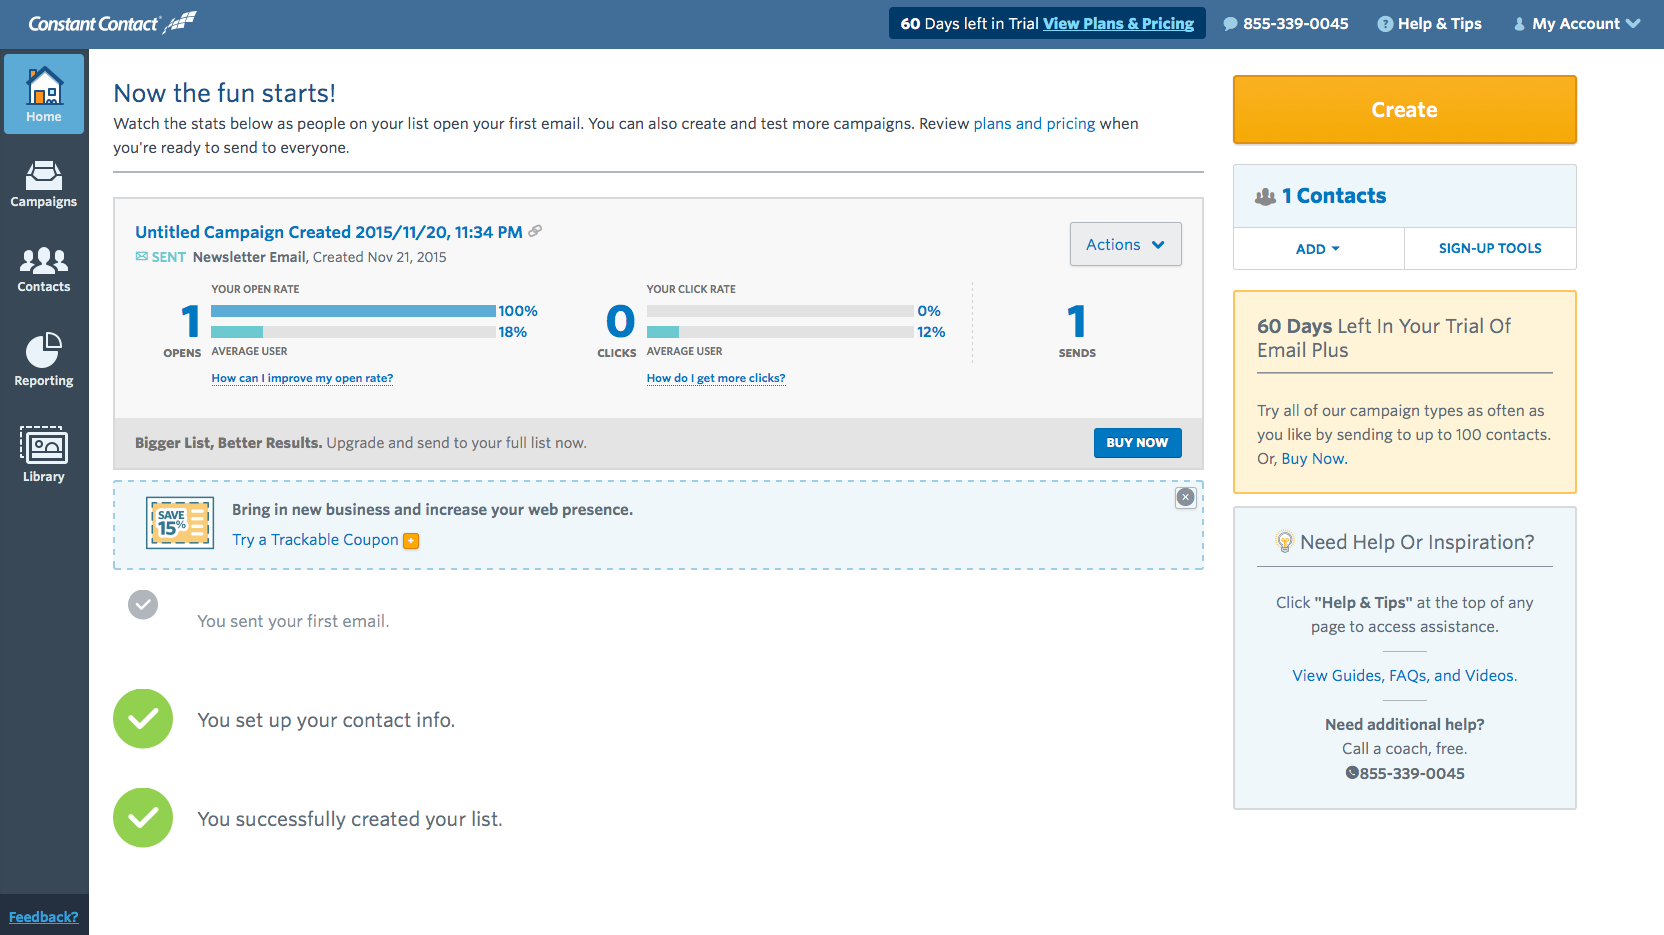Open the plans and pricing text link

coord(1034,124)
